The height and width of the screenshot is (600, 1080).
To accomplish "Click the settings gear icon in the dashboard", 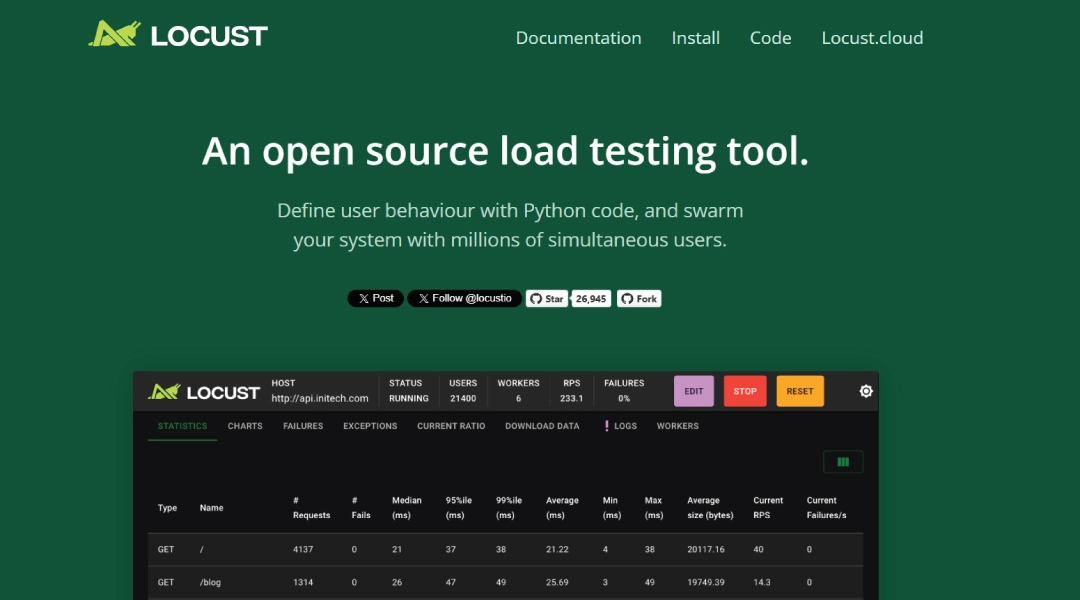I will [866, 391].
